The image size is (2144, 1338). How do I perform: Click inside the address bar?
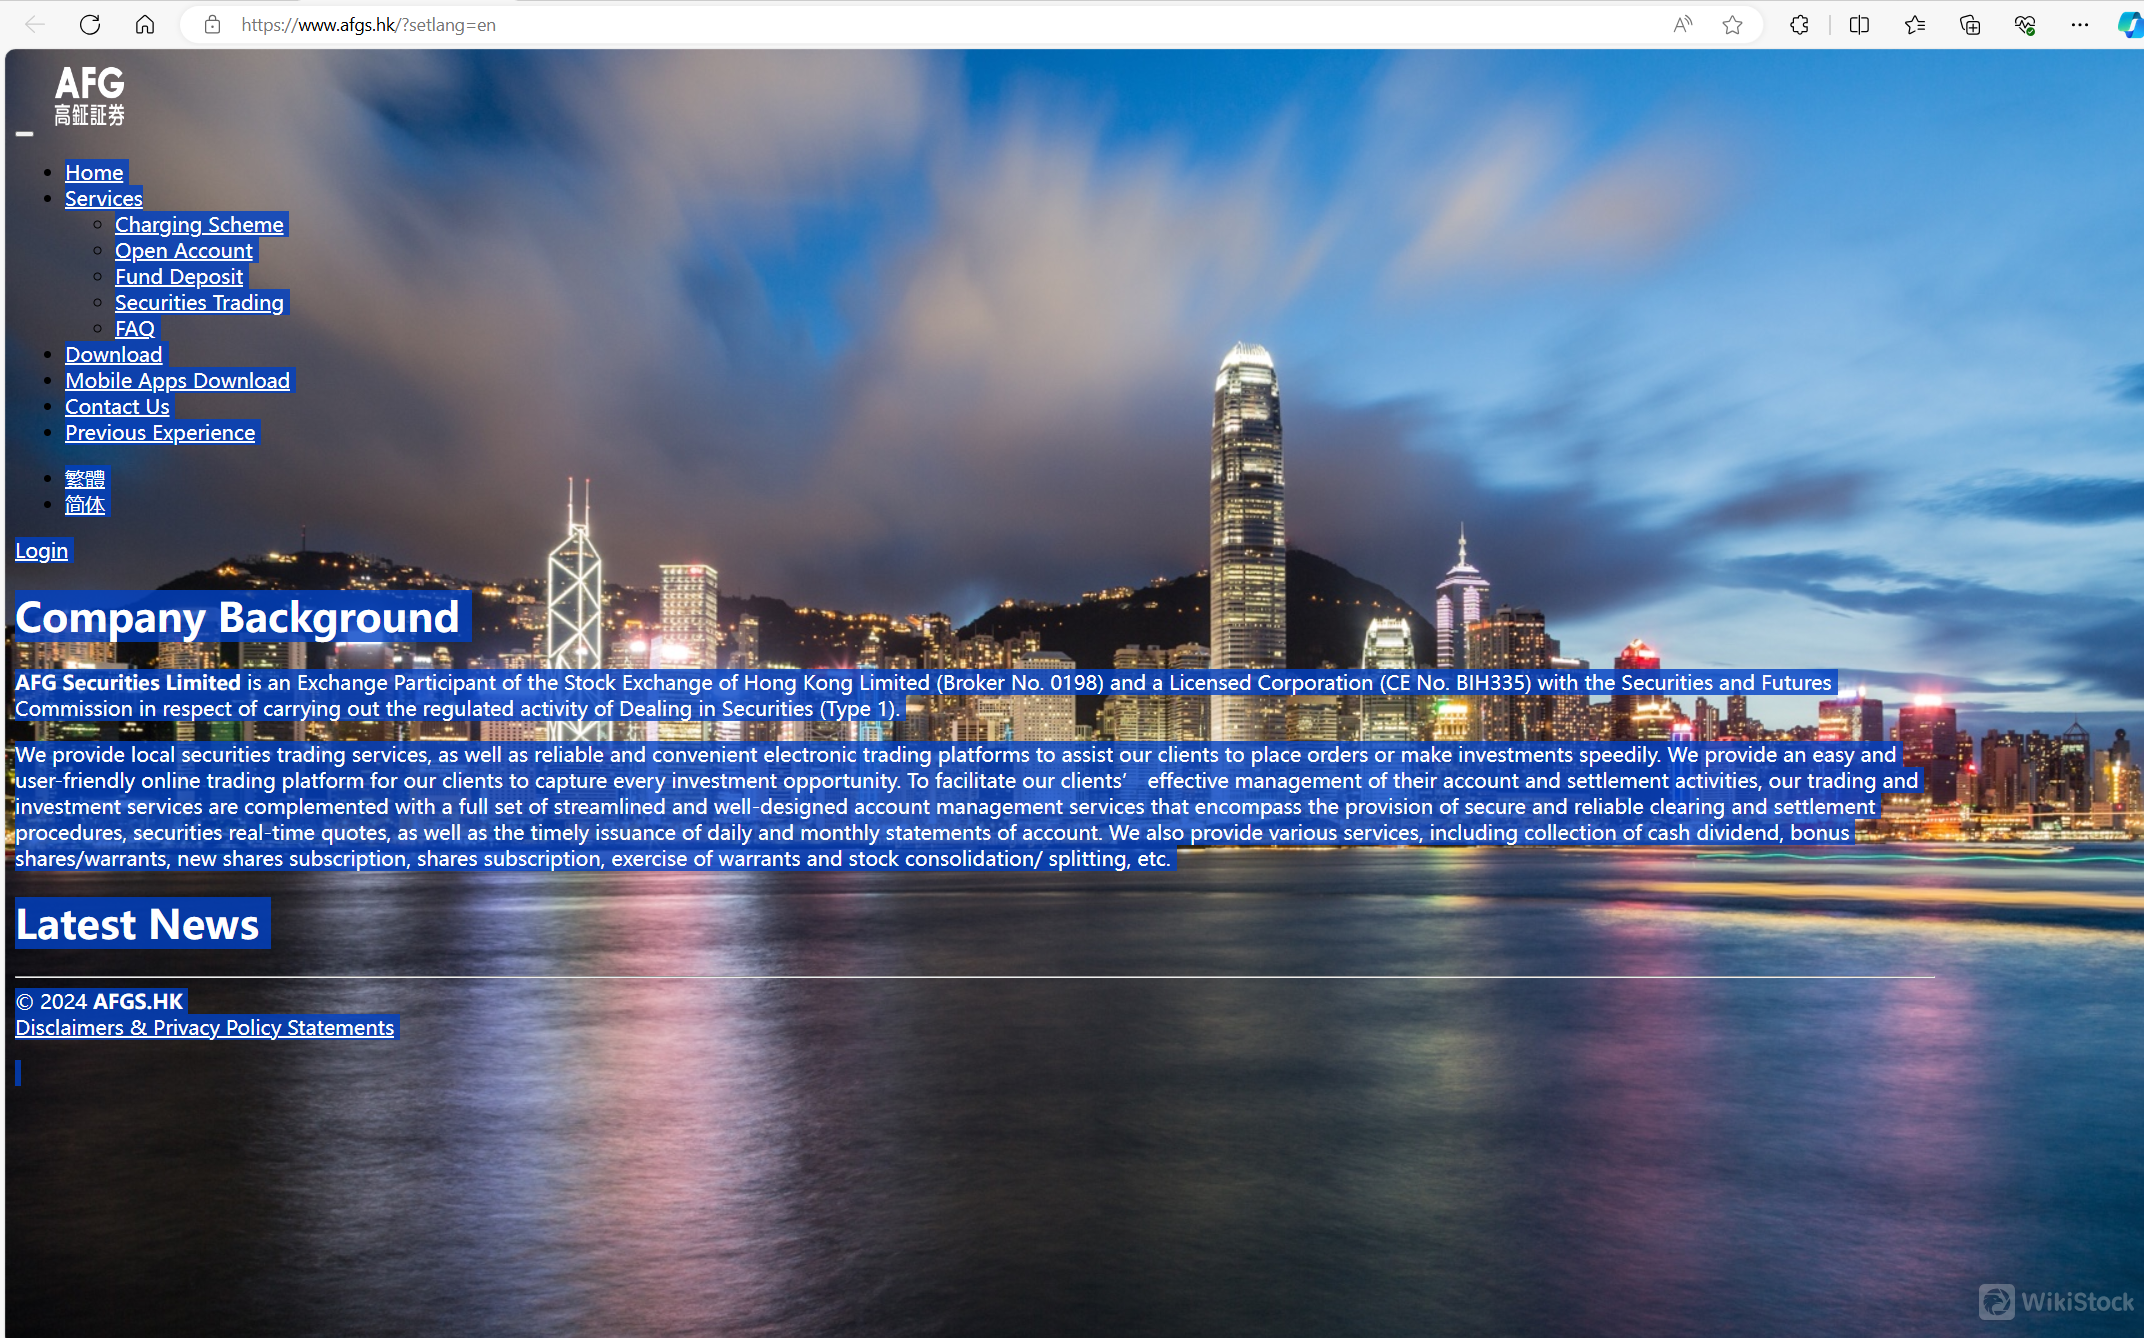click(x=600, y=25)
